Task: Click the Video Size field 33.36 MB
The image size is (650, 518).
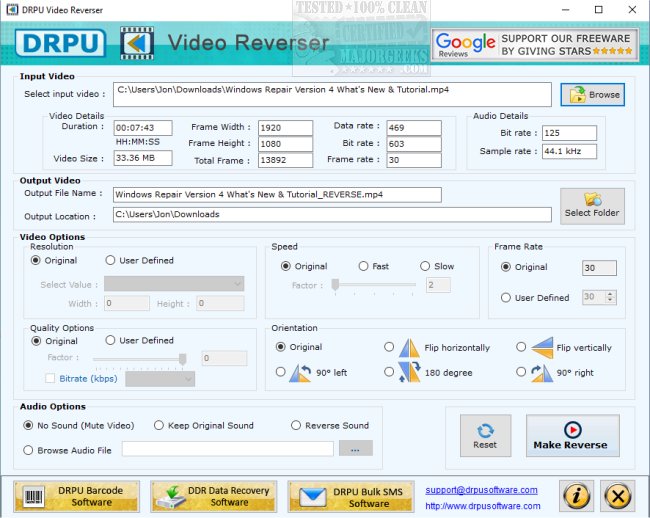Action: (143, 158)
